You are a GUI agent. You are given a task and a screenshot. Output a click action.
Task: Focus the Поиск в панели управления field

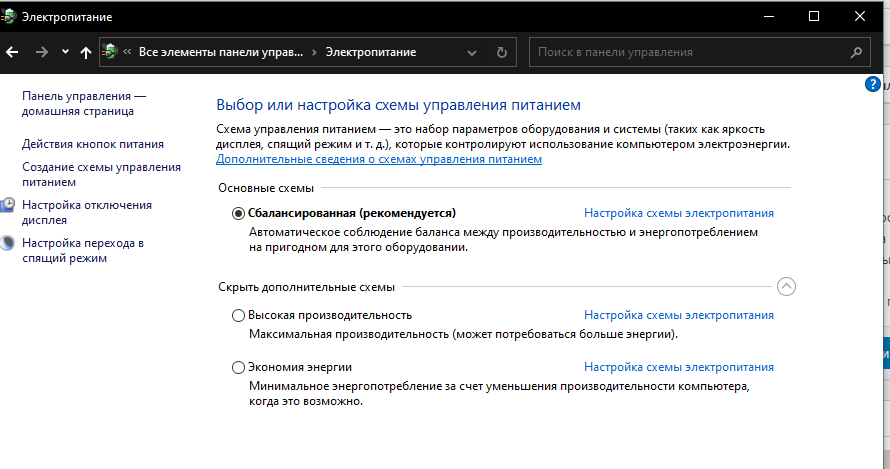click(699, 52)
